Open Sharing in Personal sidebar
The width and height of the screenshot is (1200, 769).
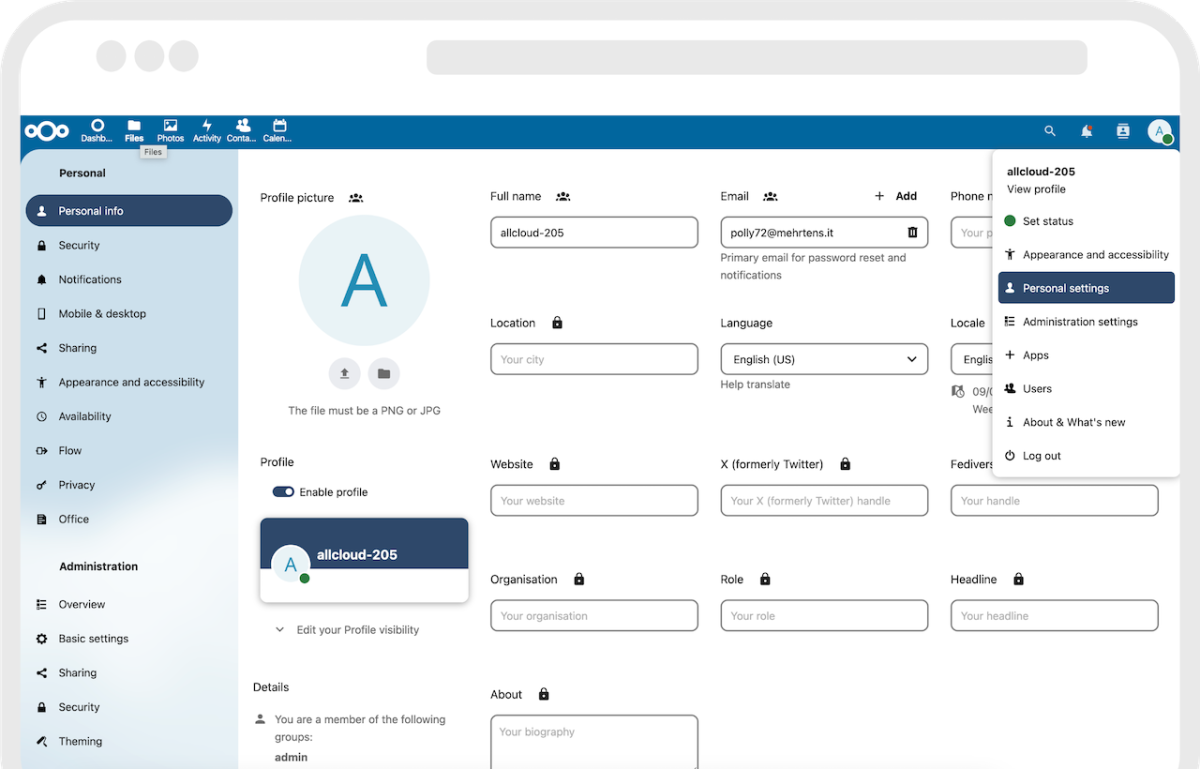pyautogui.click(x=129, y=348)
